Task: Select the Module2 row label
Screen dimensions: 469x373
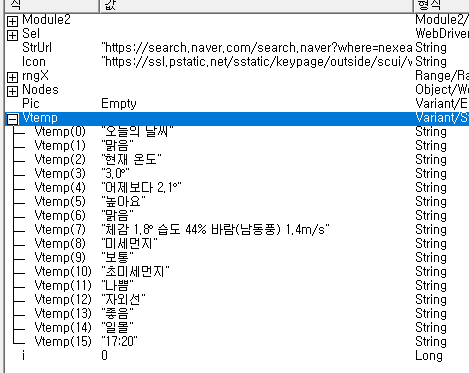Action: 46,20
